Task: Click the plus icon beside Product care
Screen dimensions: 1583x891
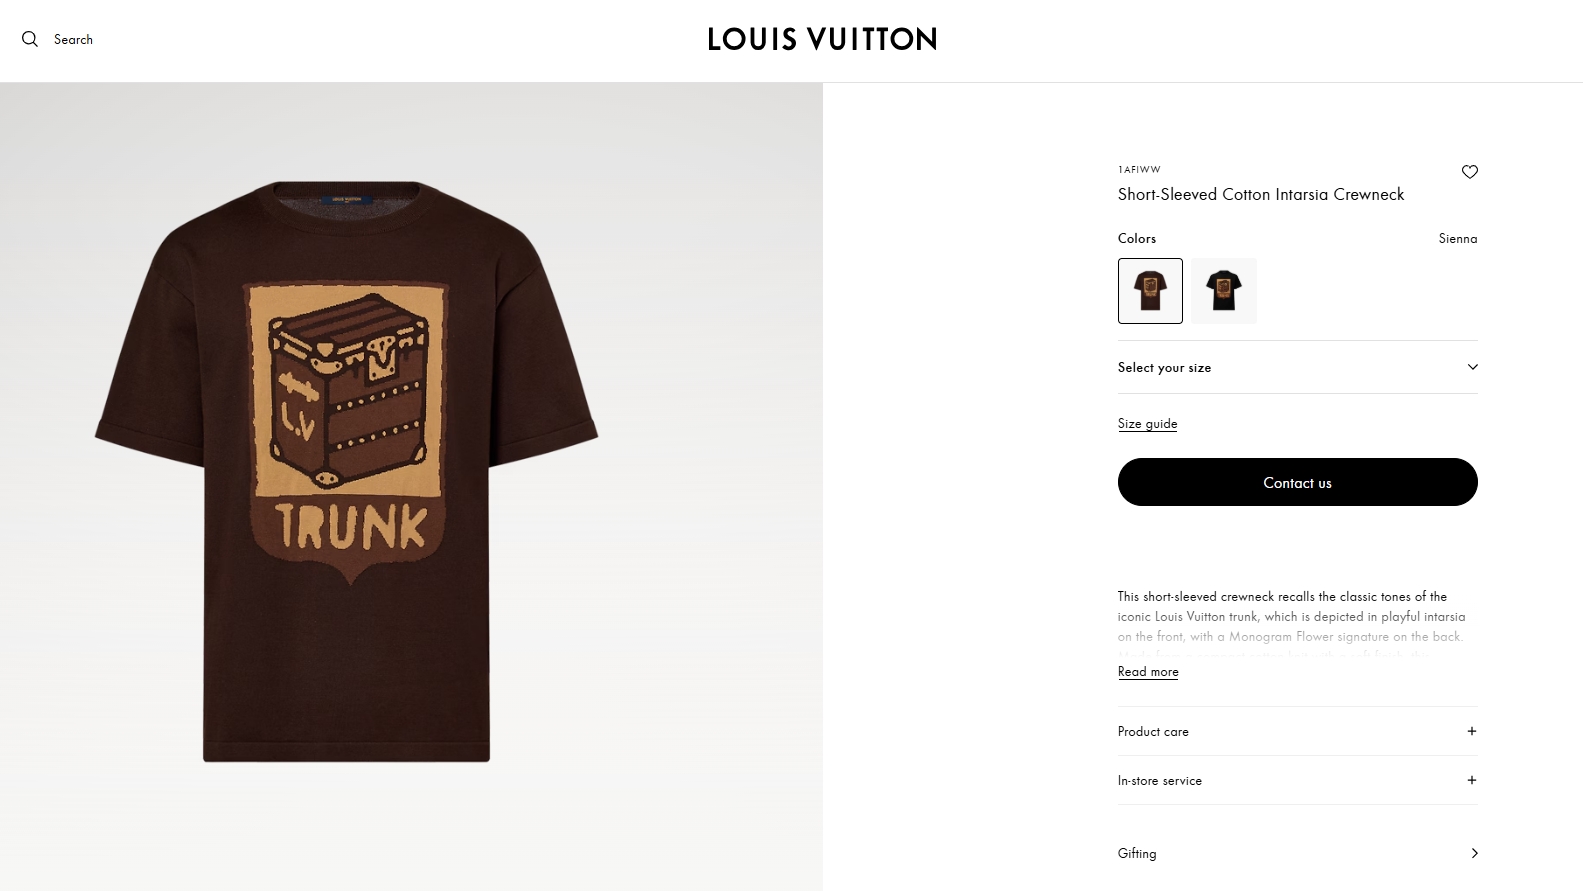Action: [1471, 731]
